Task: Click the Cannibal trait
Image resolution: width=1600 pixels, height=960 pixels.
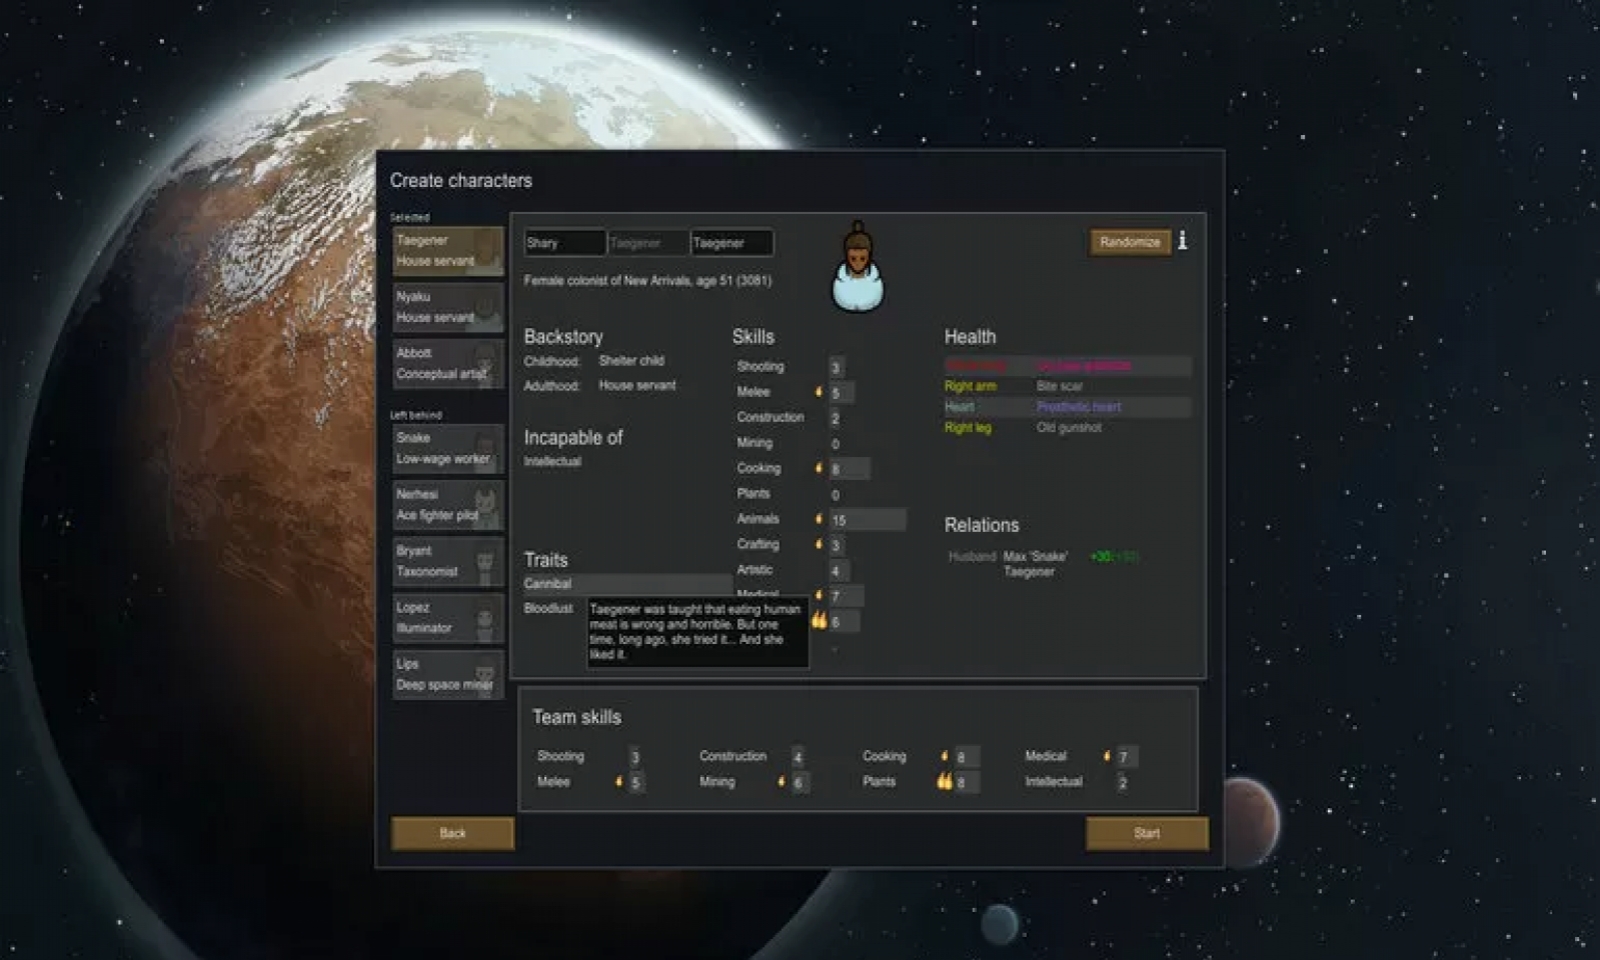Action: pyautogui.click(x=627, y=583)
